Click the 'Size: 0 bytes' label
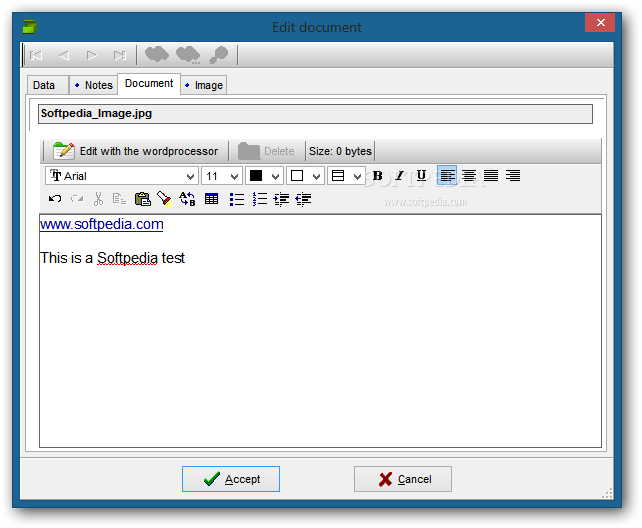The height and width of the screenshot is (528, 642). tap(340, 151)
